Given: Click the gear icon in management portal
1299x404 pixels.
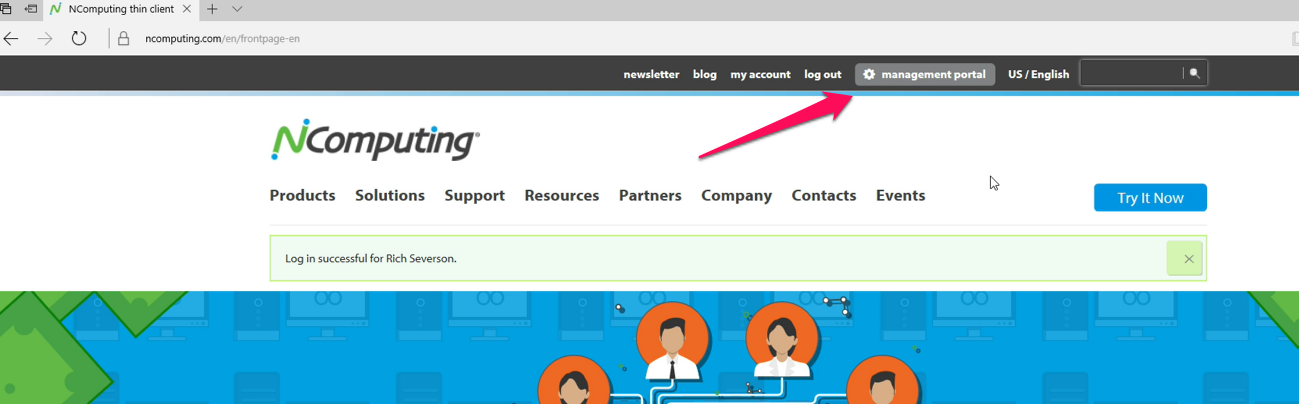Looking at the screenshot, I should point(869,74).
